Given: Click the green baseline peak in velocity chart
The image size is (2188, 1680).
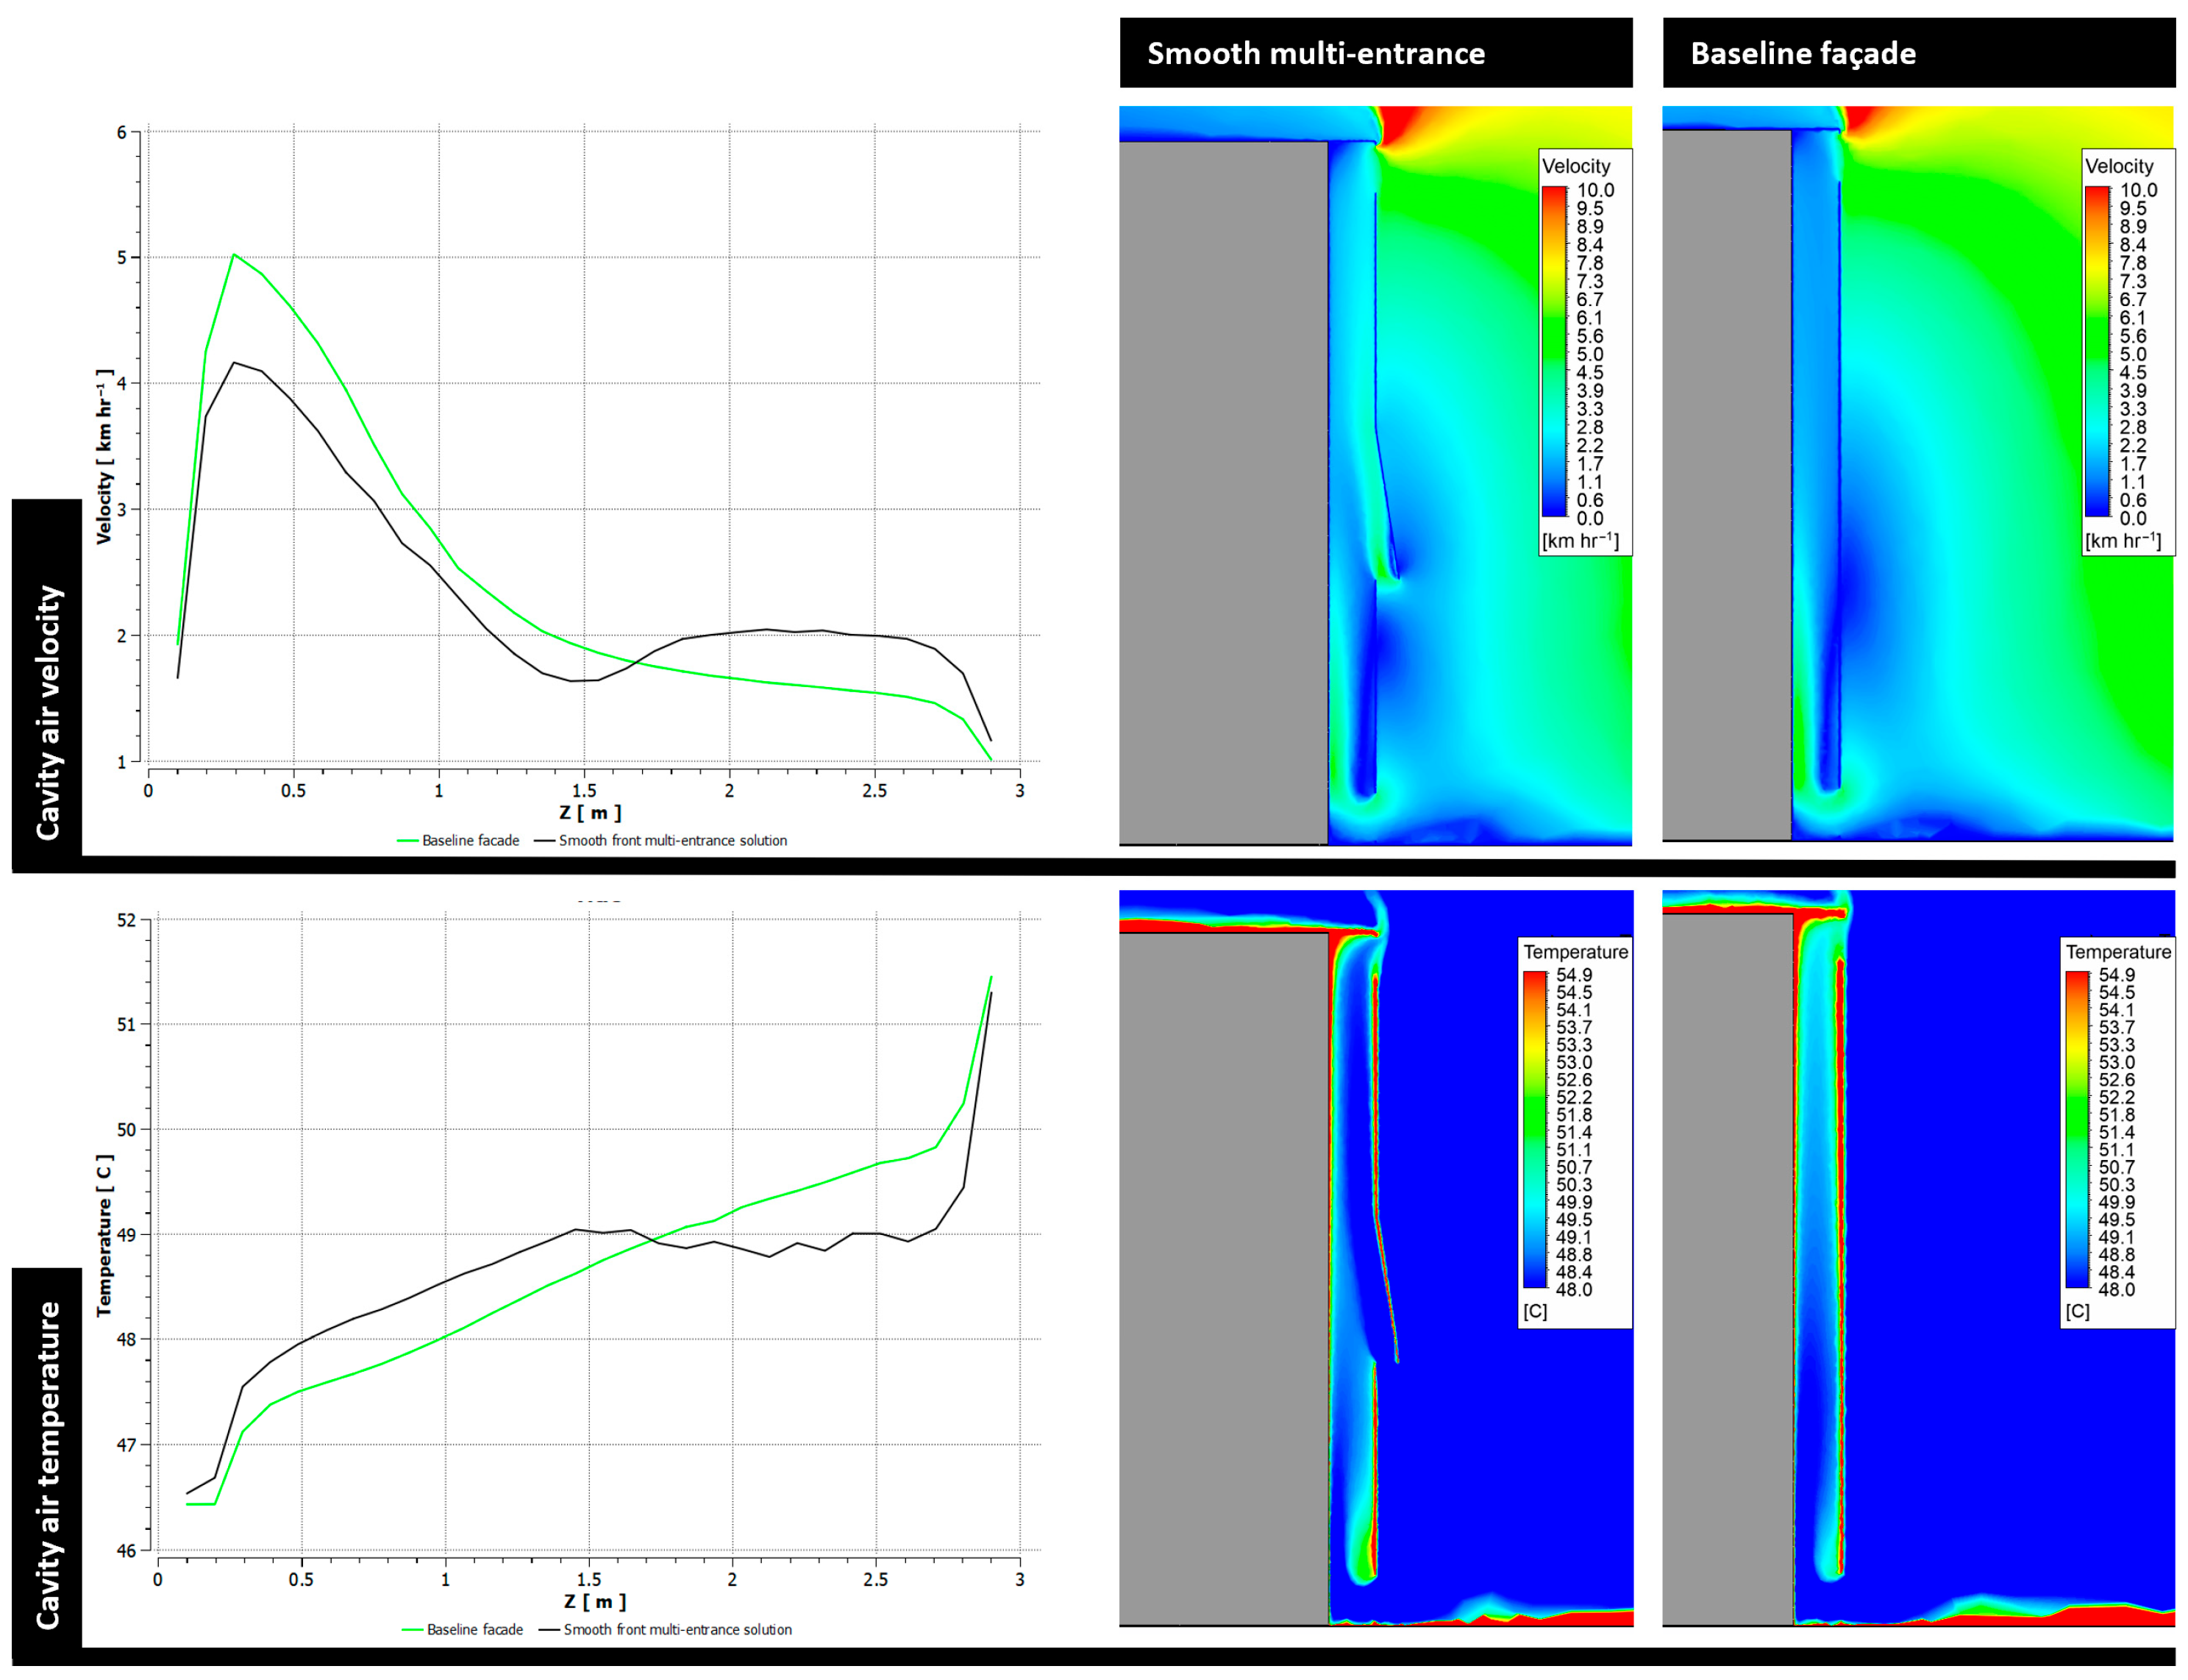Looking at the screenshot, I should coord(234,255).
